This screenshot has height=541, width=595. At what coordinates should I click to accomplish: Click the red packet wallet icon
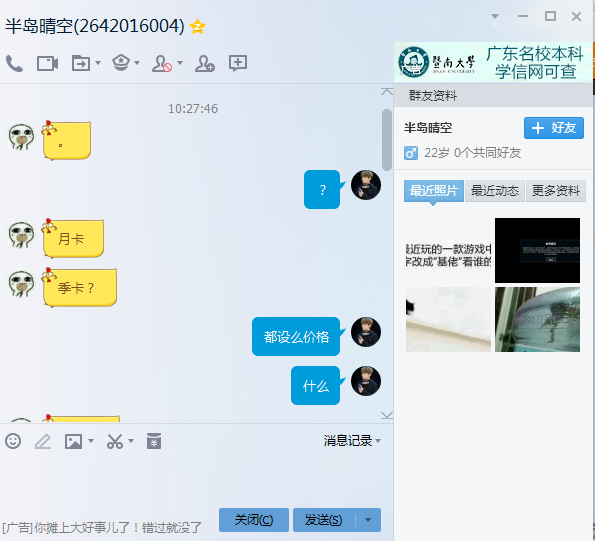[154, 441]
